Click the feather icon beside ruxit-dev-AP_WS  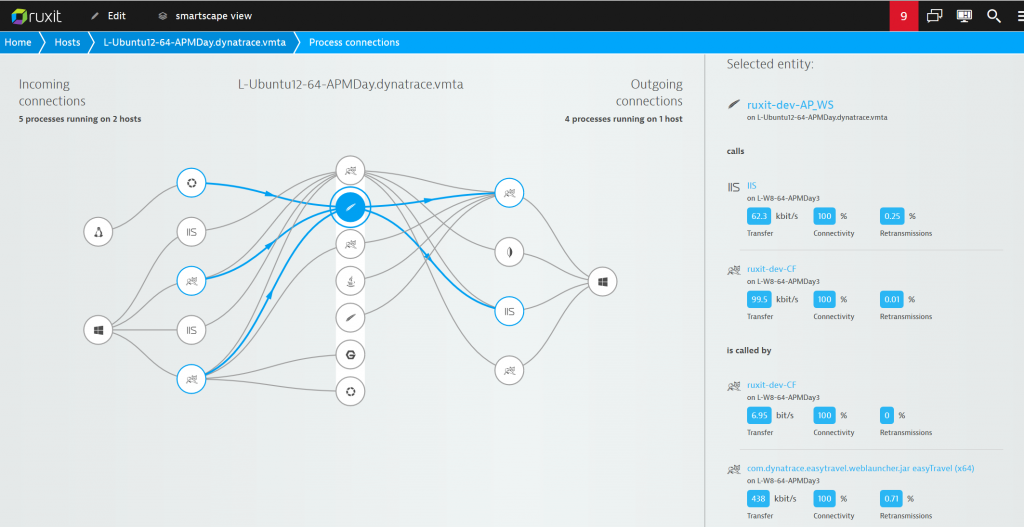[734, 104]
